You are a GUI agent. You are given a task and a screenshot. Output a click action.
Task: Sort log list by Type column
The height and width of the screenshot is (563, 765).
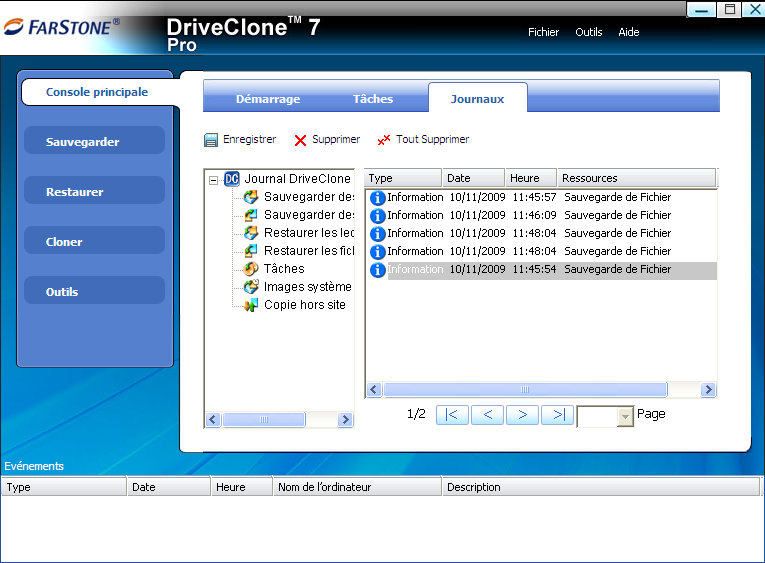point(403,178)
